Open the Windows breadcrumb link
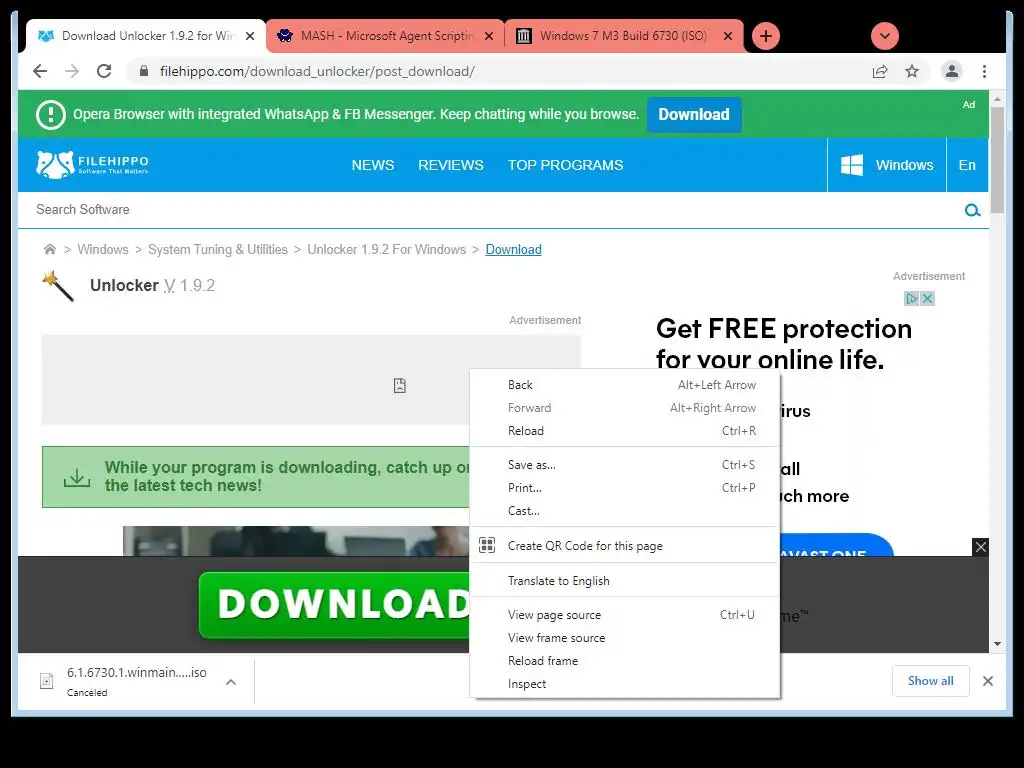 tap(103, 249)
